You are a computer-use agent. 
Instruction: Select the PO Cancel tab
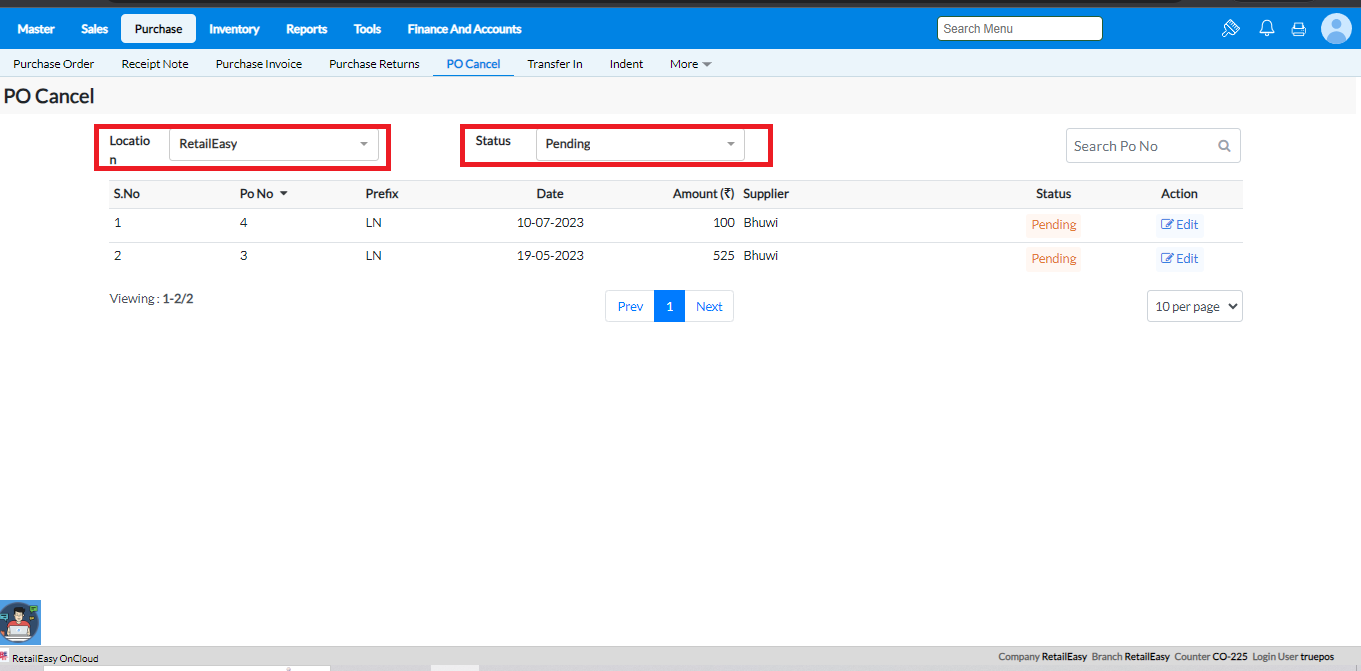click(473, 64)
